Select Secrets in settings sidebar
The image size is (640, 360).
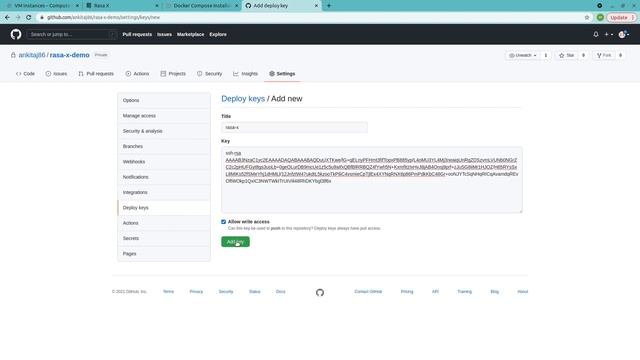pyautogui.click(x=164, y=238)
